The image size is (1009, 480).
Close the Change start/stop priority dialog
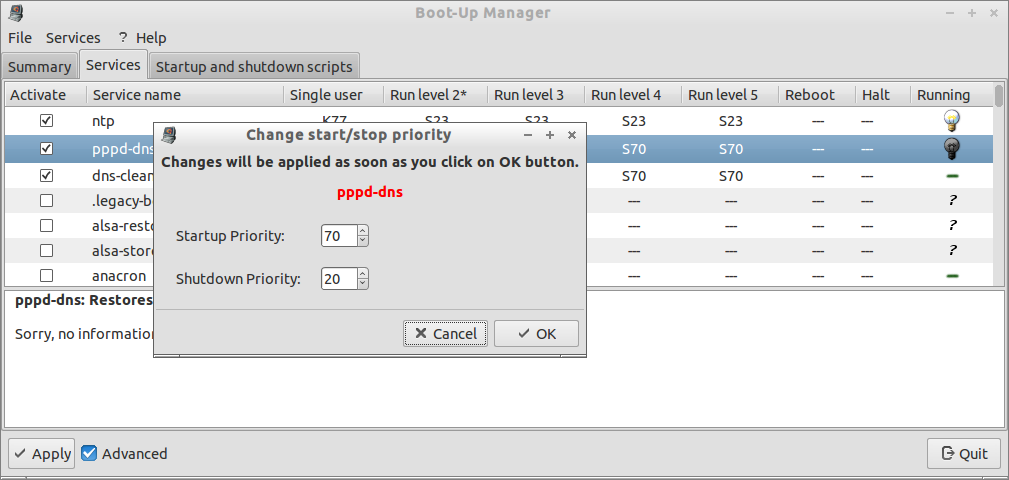[x=571, y=135]
